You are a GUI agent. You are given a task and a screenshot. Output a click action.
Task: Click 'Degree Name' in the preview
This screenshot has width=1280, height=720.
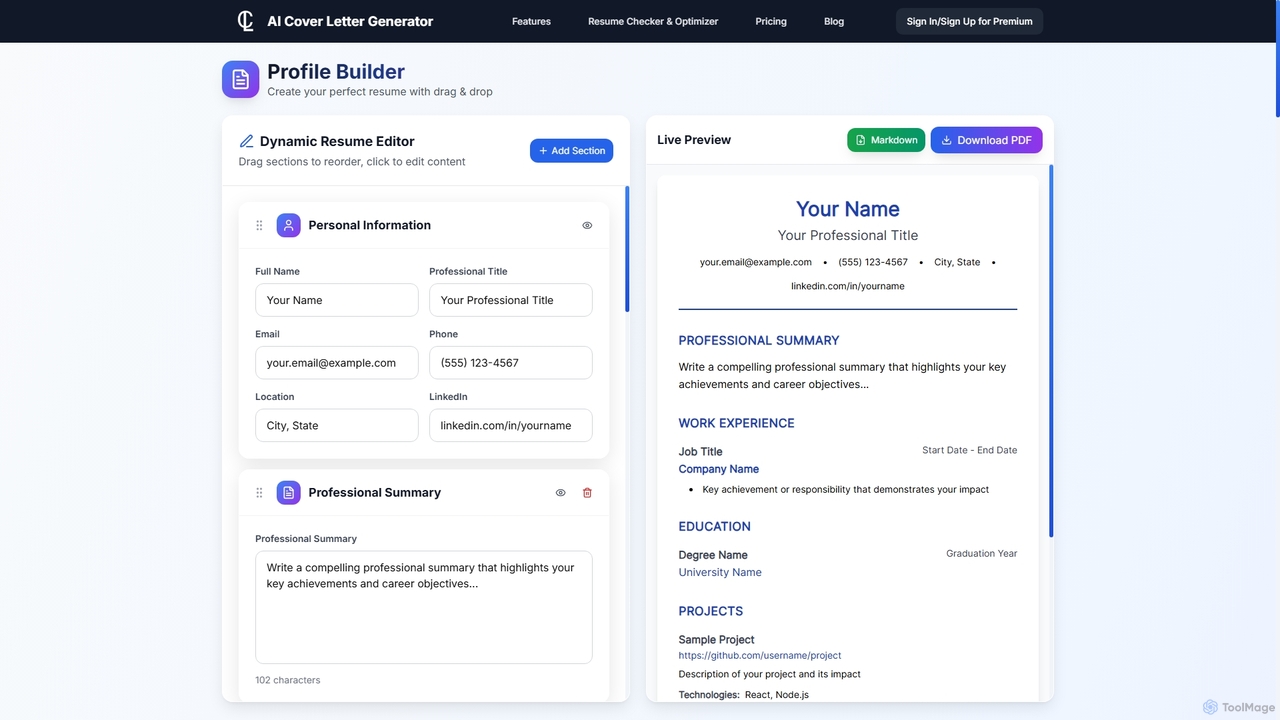tap(713, 555)
